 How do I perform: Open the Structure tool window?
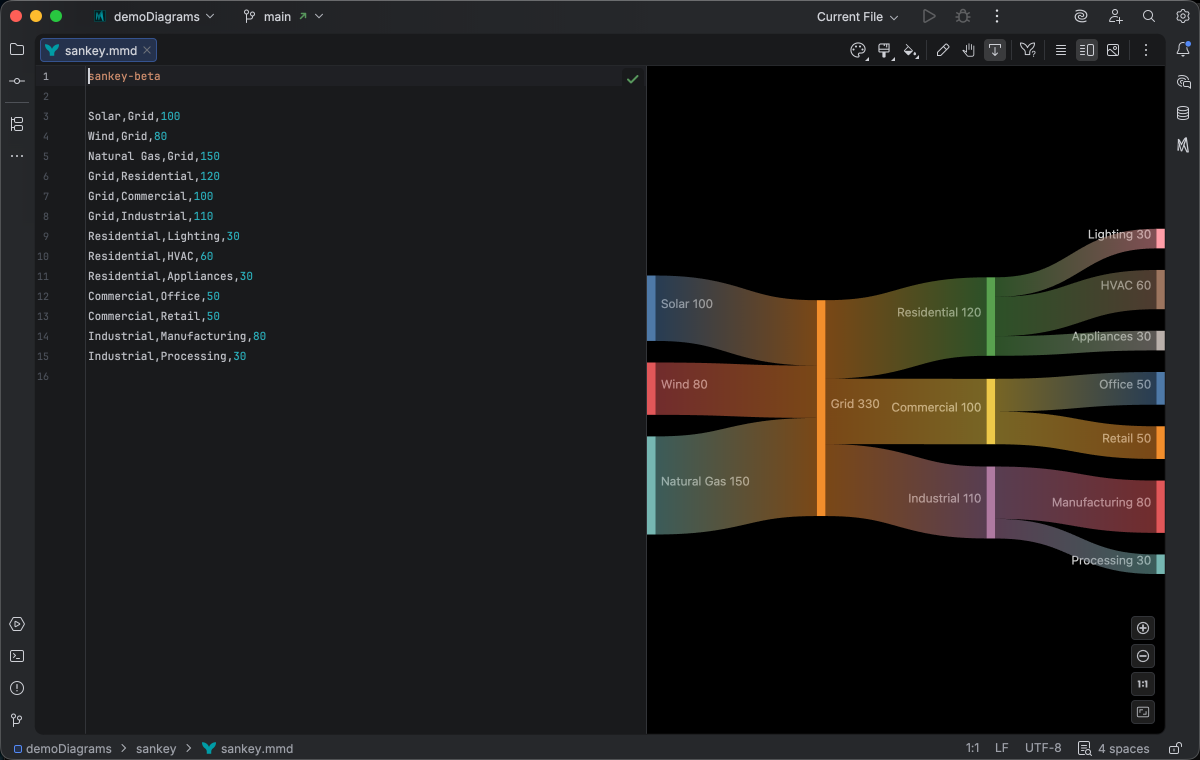[17, 124]
